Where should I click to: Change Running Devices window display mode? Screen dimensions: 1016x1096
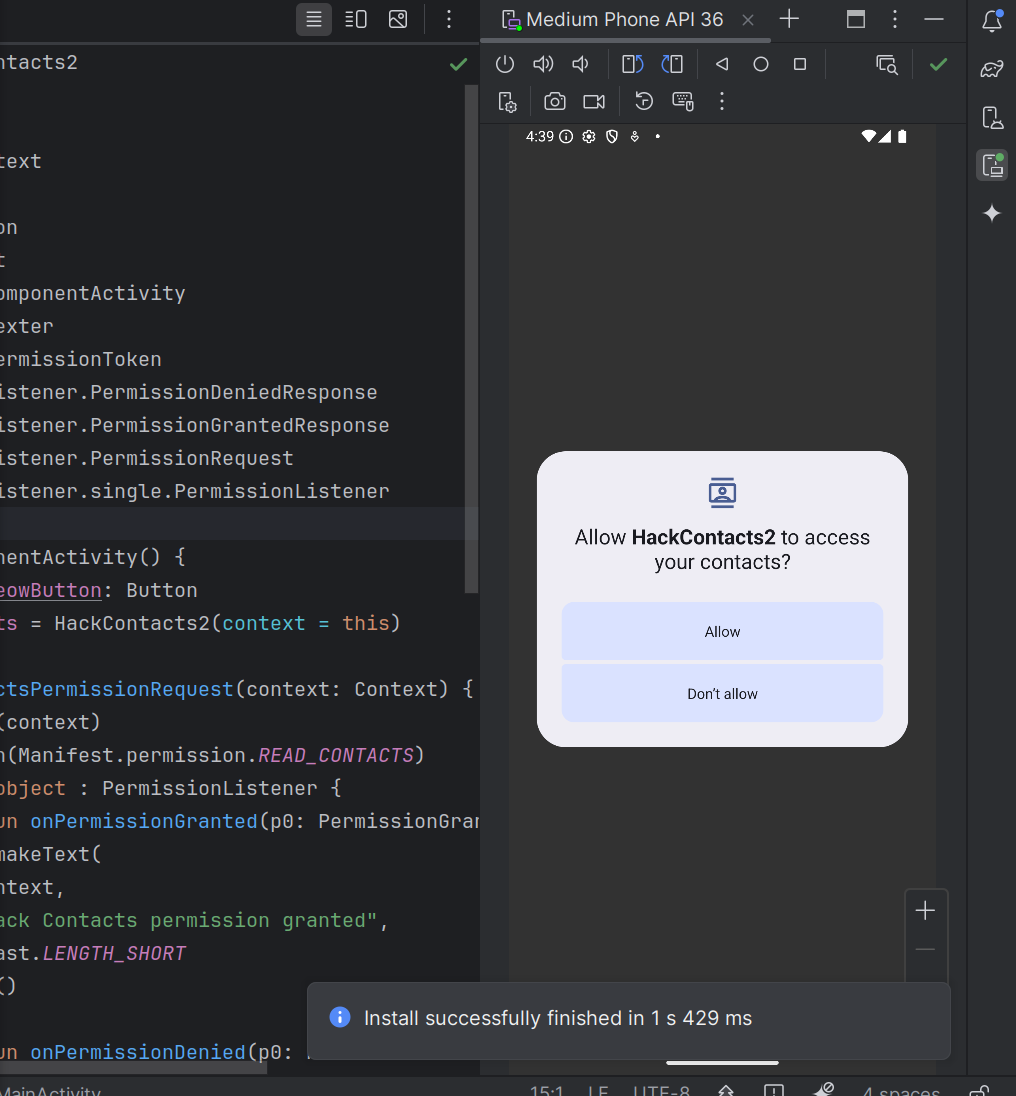click(855, 19)
